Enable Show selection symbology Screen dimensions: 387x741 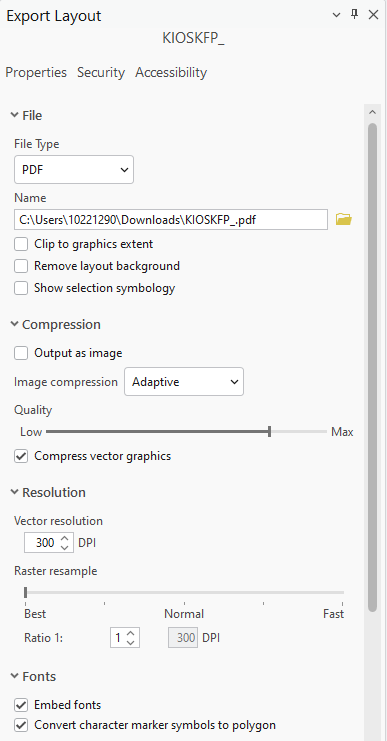pos(21,288)
